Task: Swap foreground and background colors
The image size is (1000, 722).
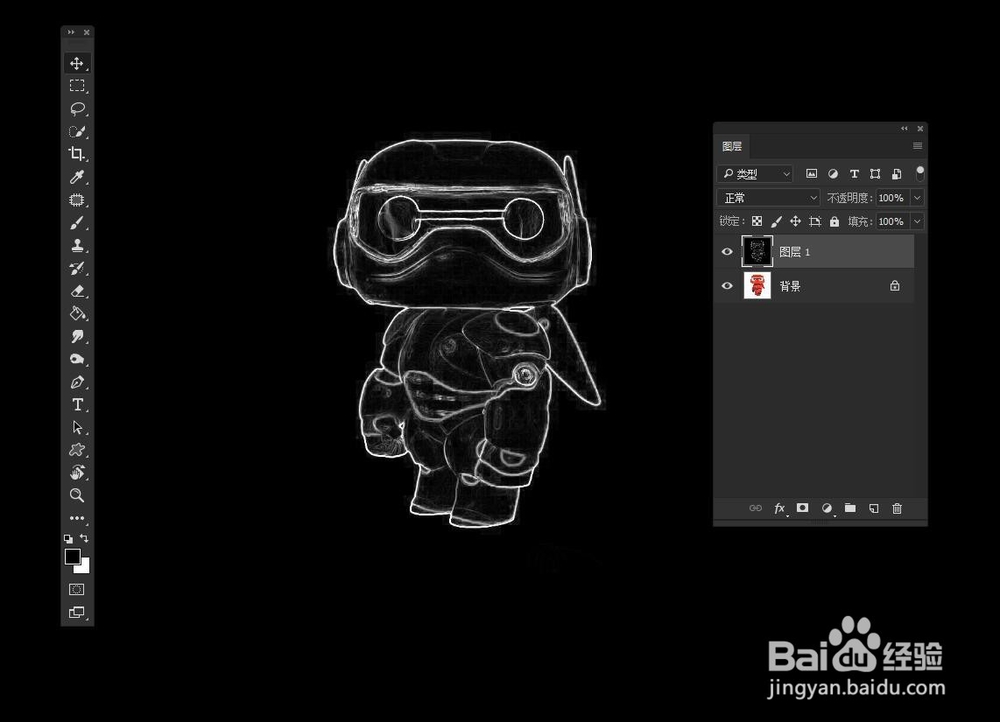Action: [84, 538]
